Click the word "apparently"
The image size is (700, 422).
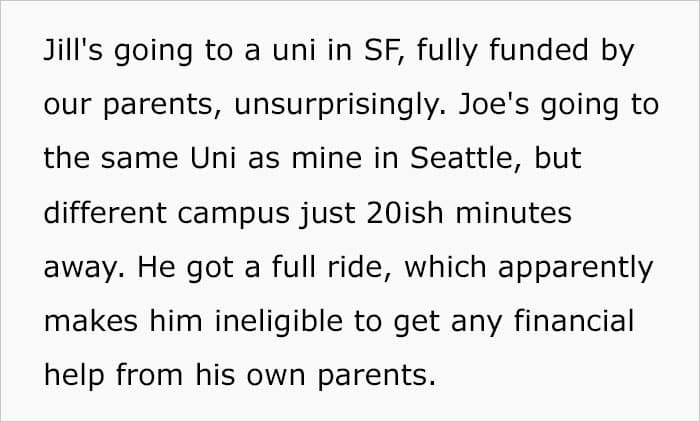575,268
